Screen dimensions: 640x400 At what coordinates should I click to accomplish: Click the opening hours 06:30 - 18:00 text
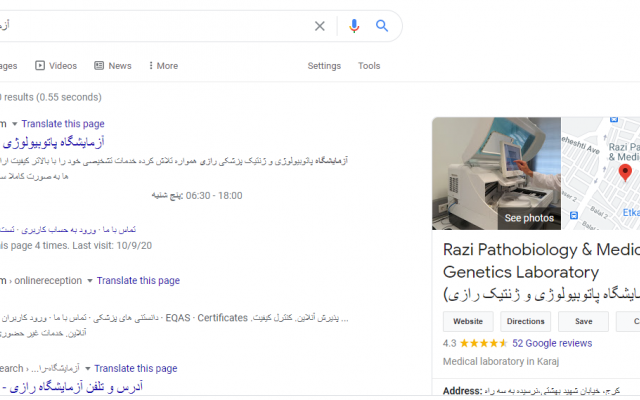tap(214, 196)
